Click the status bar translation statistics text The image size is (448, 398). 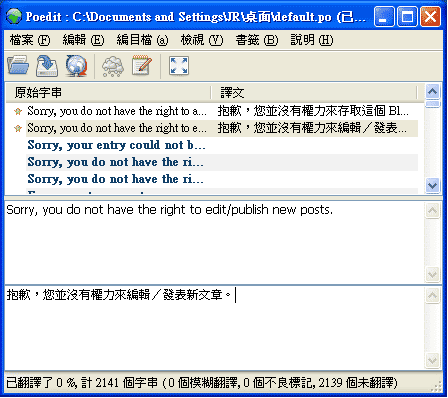point(202,383)
